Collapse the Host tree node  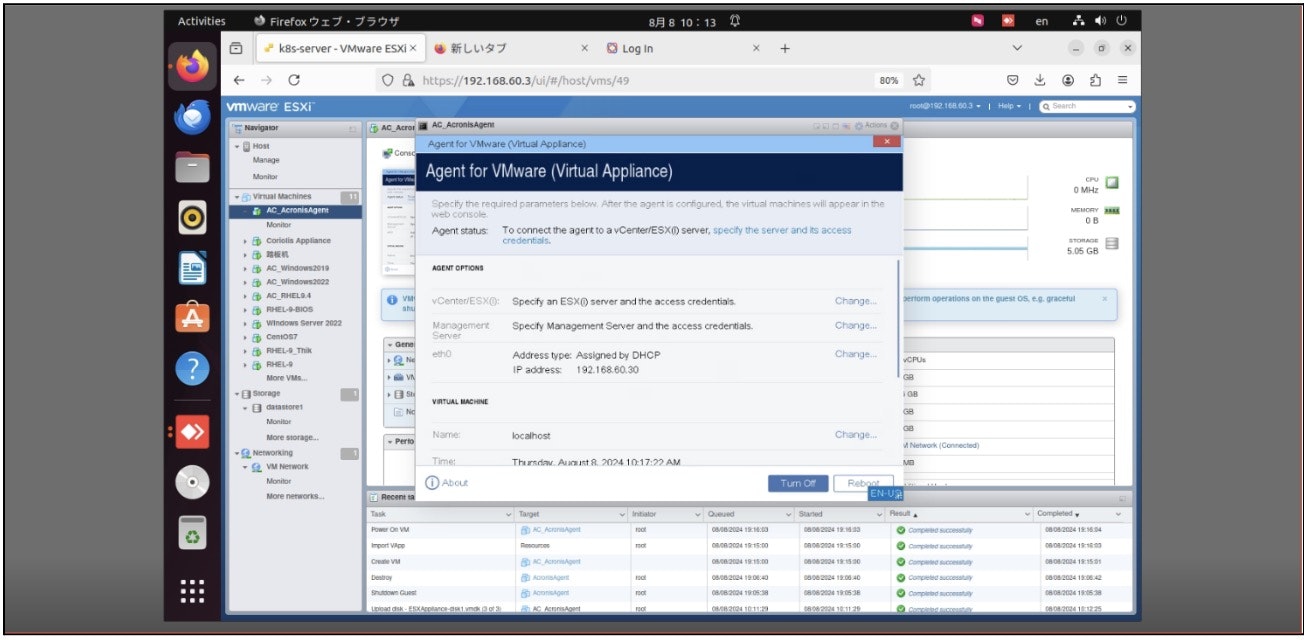(x=237, y=146)
